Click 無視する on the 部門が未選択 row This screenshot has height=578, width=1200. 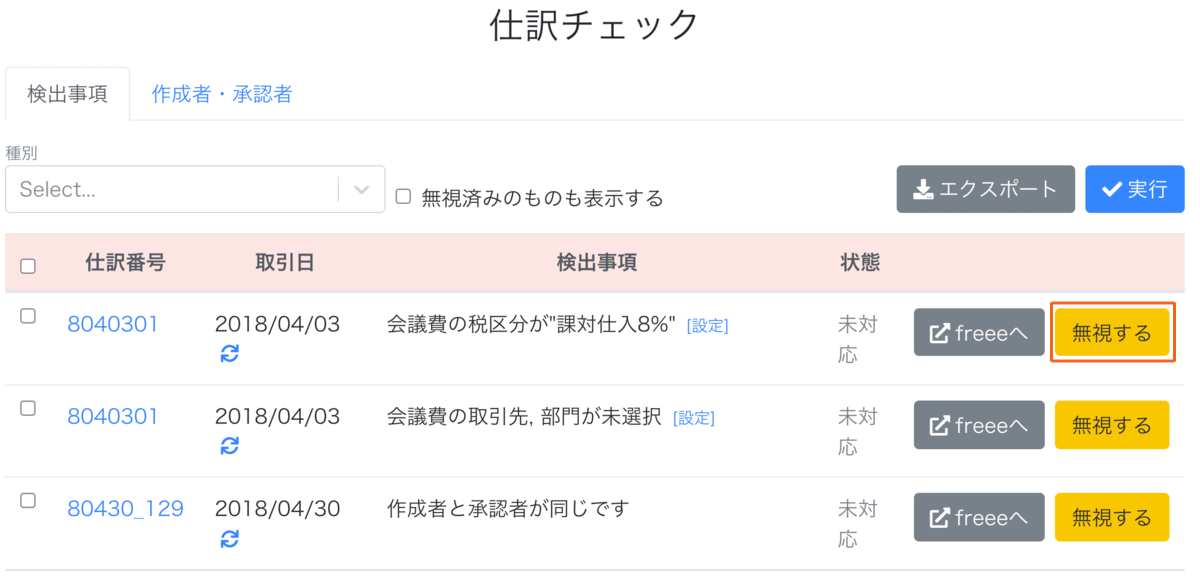pyautogui.click(x=1112, y=425)
